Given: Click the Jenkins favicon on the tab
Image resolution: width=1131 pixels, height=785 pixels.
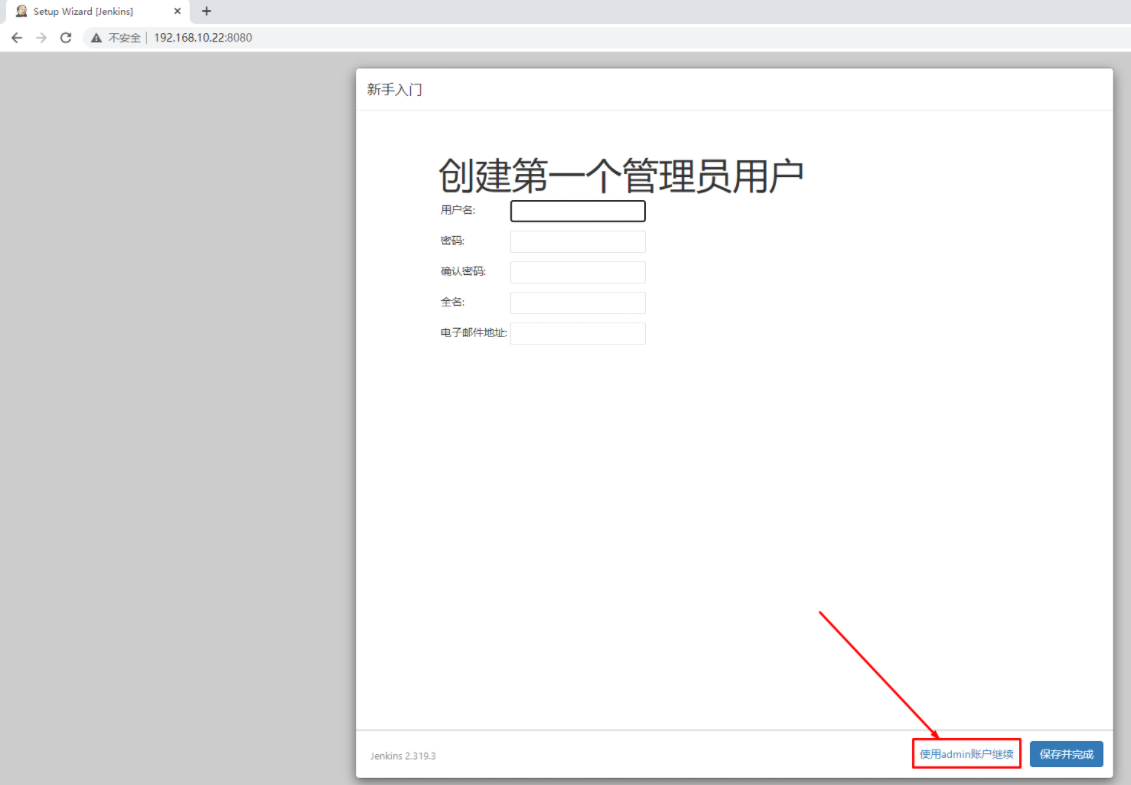Looking at the screenshot, I should [22, 11].
